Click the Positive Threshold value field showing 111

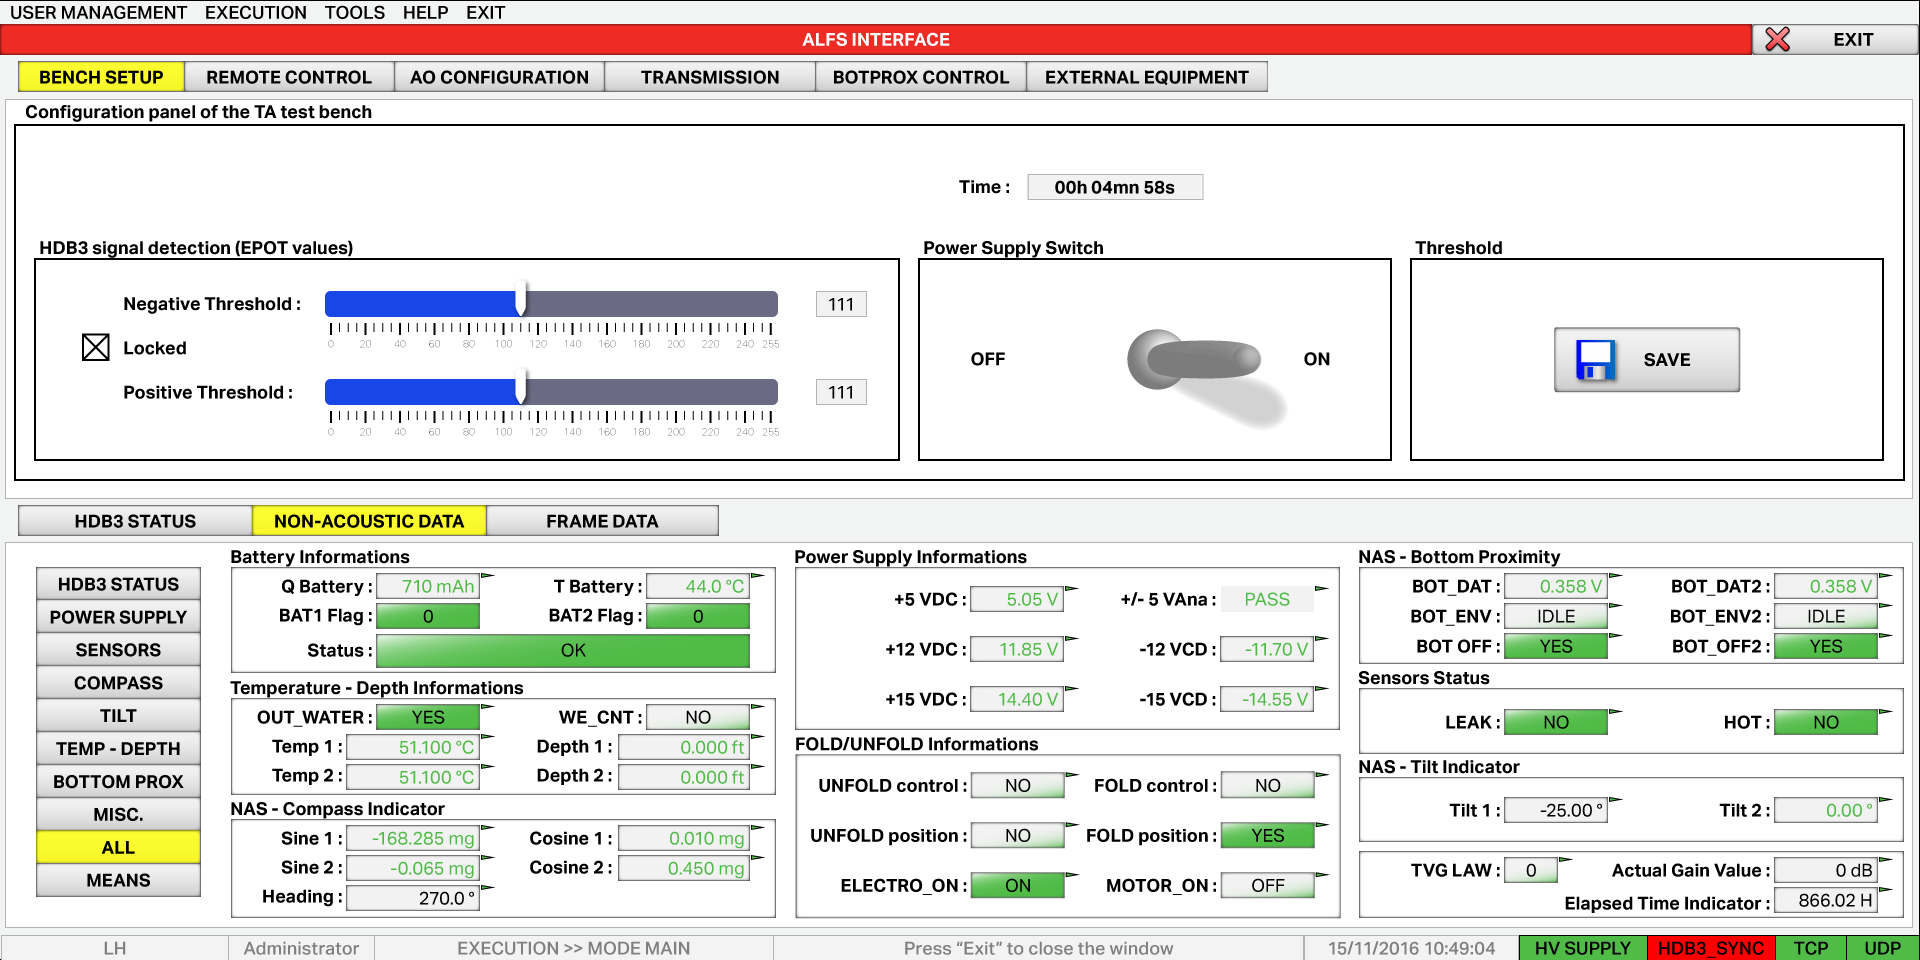coord(841,392)
